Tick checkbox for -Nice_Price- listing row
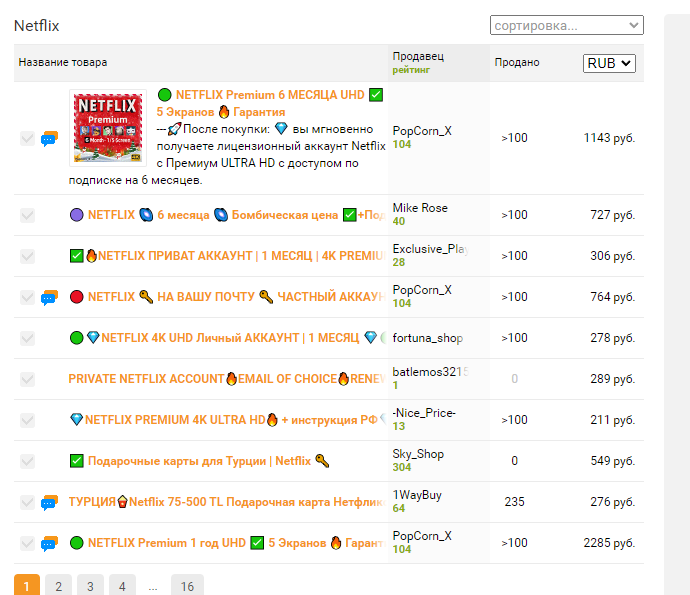The width and height of the screenshot is (690, 595). click(27, 420)
